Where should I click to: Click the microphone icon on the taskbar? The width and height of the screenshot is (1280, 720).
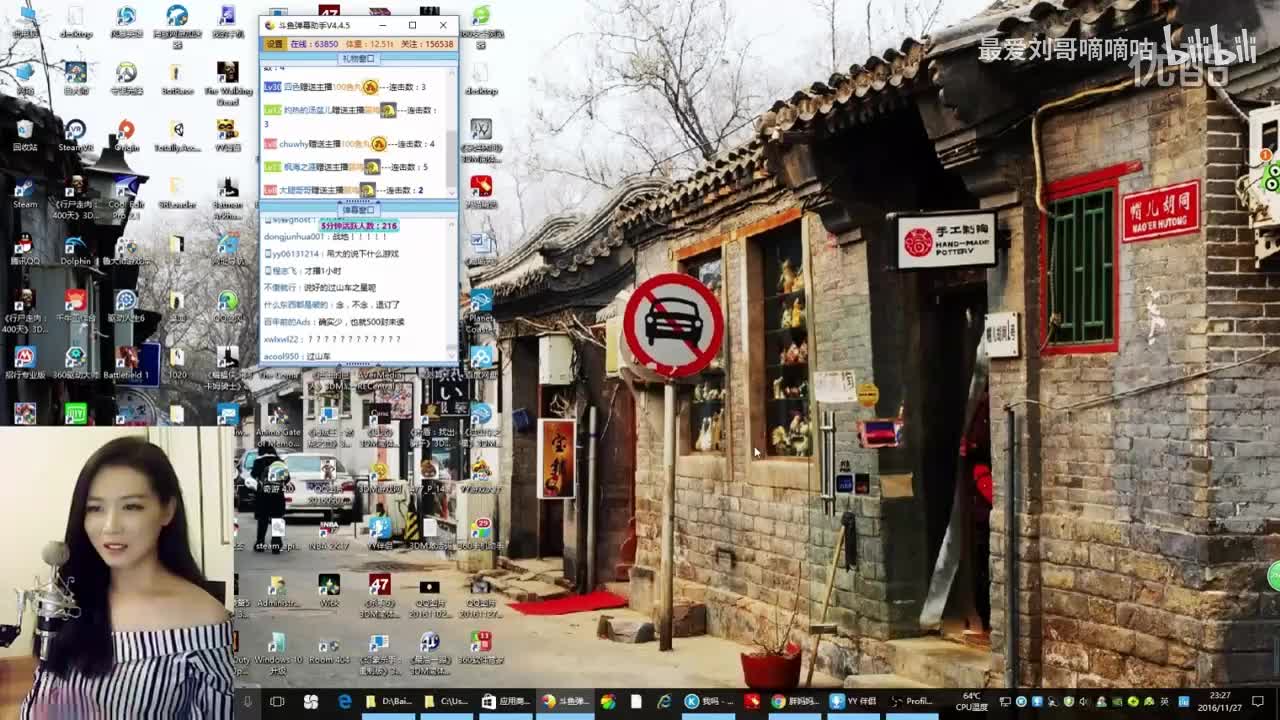point(247,702)
